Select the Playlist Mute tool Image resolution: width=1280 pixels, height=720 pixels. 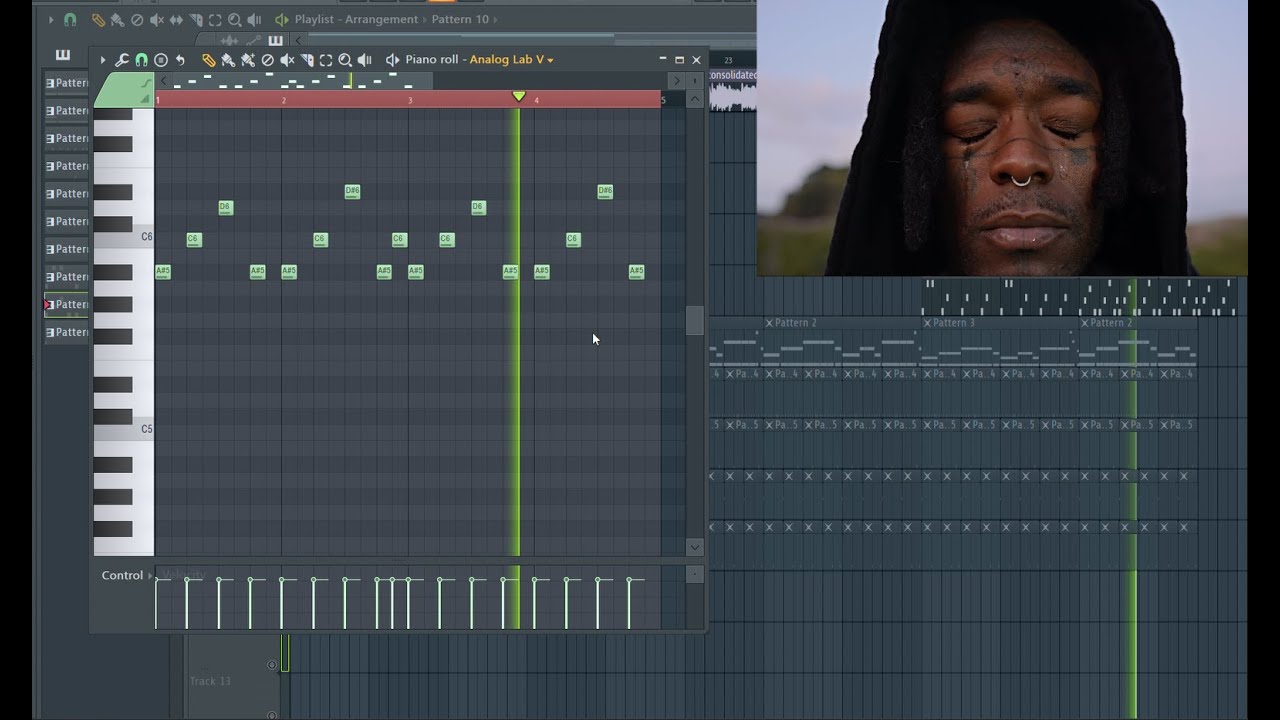coord(157,19)
